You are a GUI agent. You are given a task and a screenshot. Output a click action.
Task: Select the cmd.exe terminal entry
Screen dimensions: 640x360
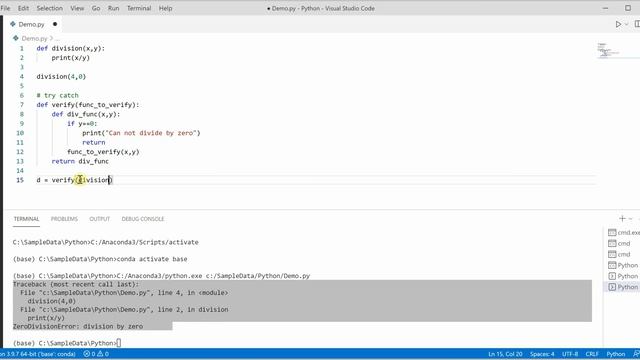[624, 233]
